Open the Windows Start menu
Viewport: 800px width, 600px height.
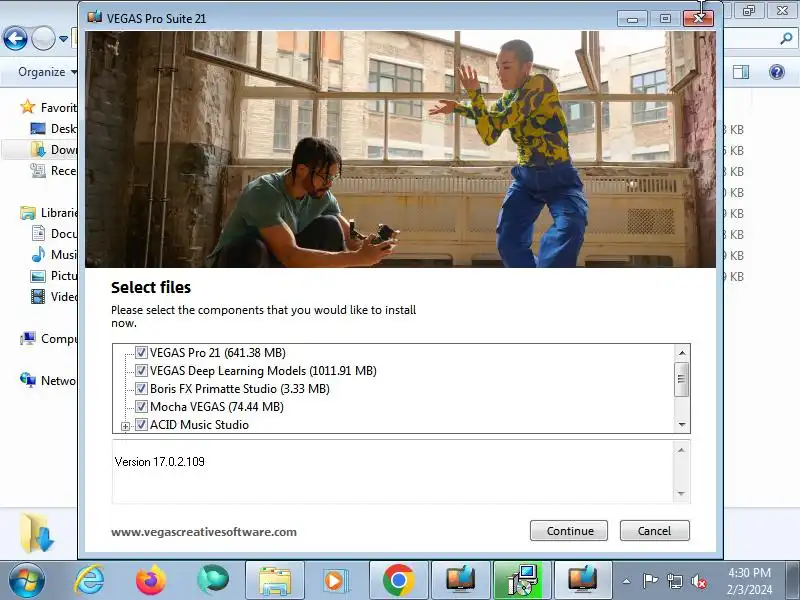pos(26,581)
